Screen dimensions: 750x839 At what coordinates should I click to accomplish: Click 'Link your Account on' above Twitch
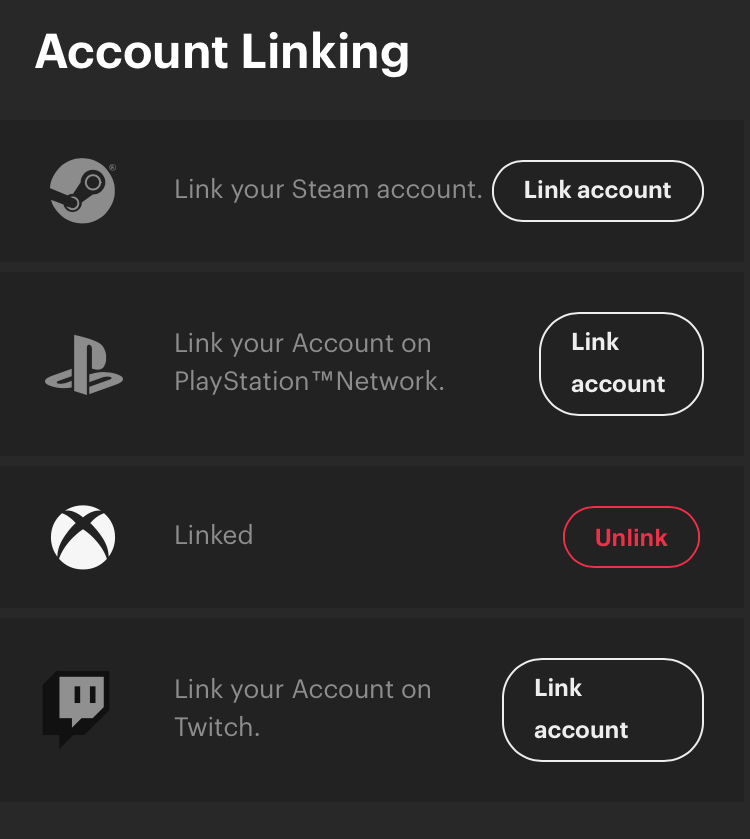click(x=303, y=690)
